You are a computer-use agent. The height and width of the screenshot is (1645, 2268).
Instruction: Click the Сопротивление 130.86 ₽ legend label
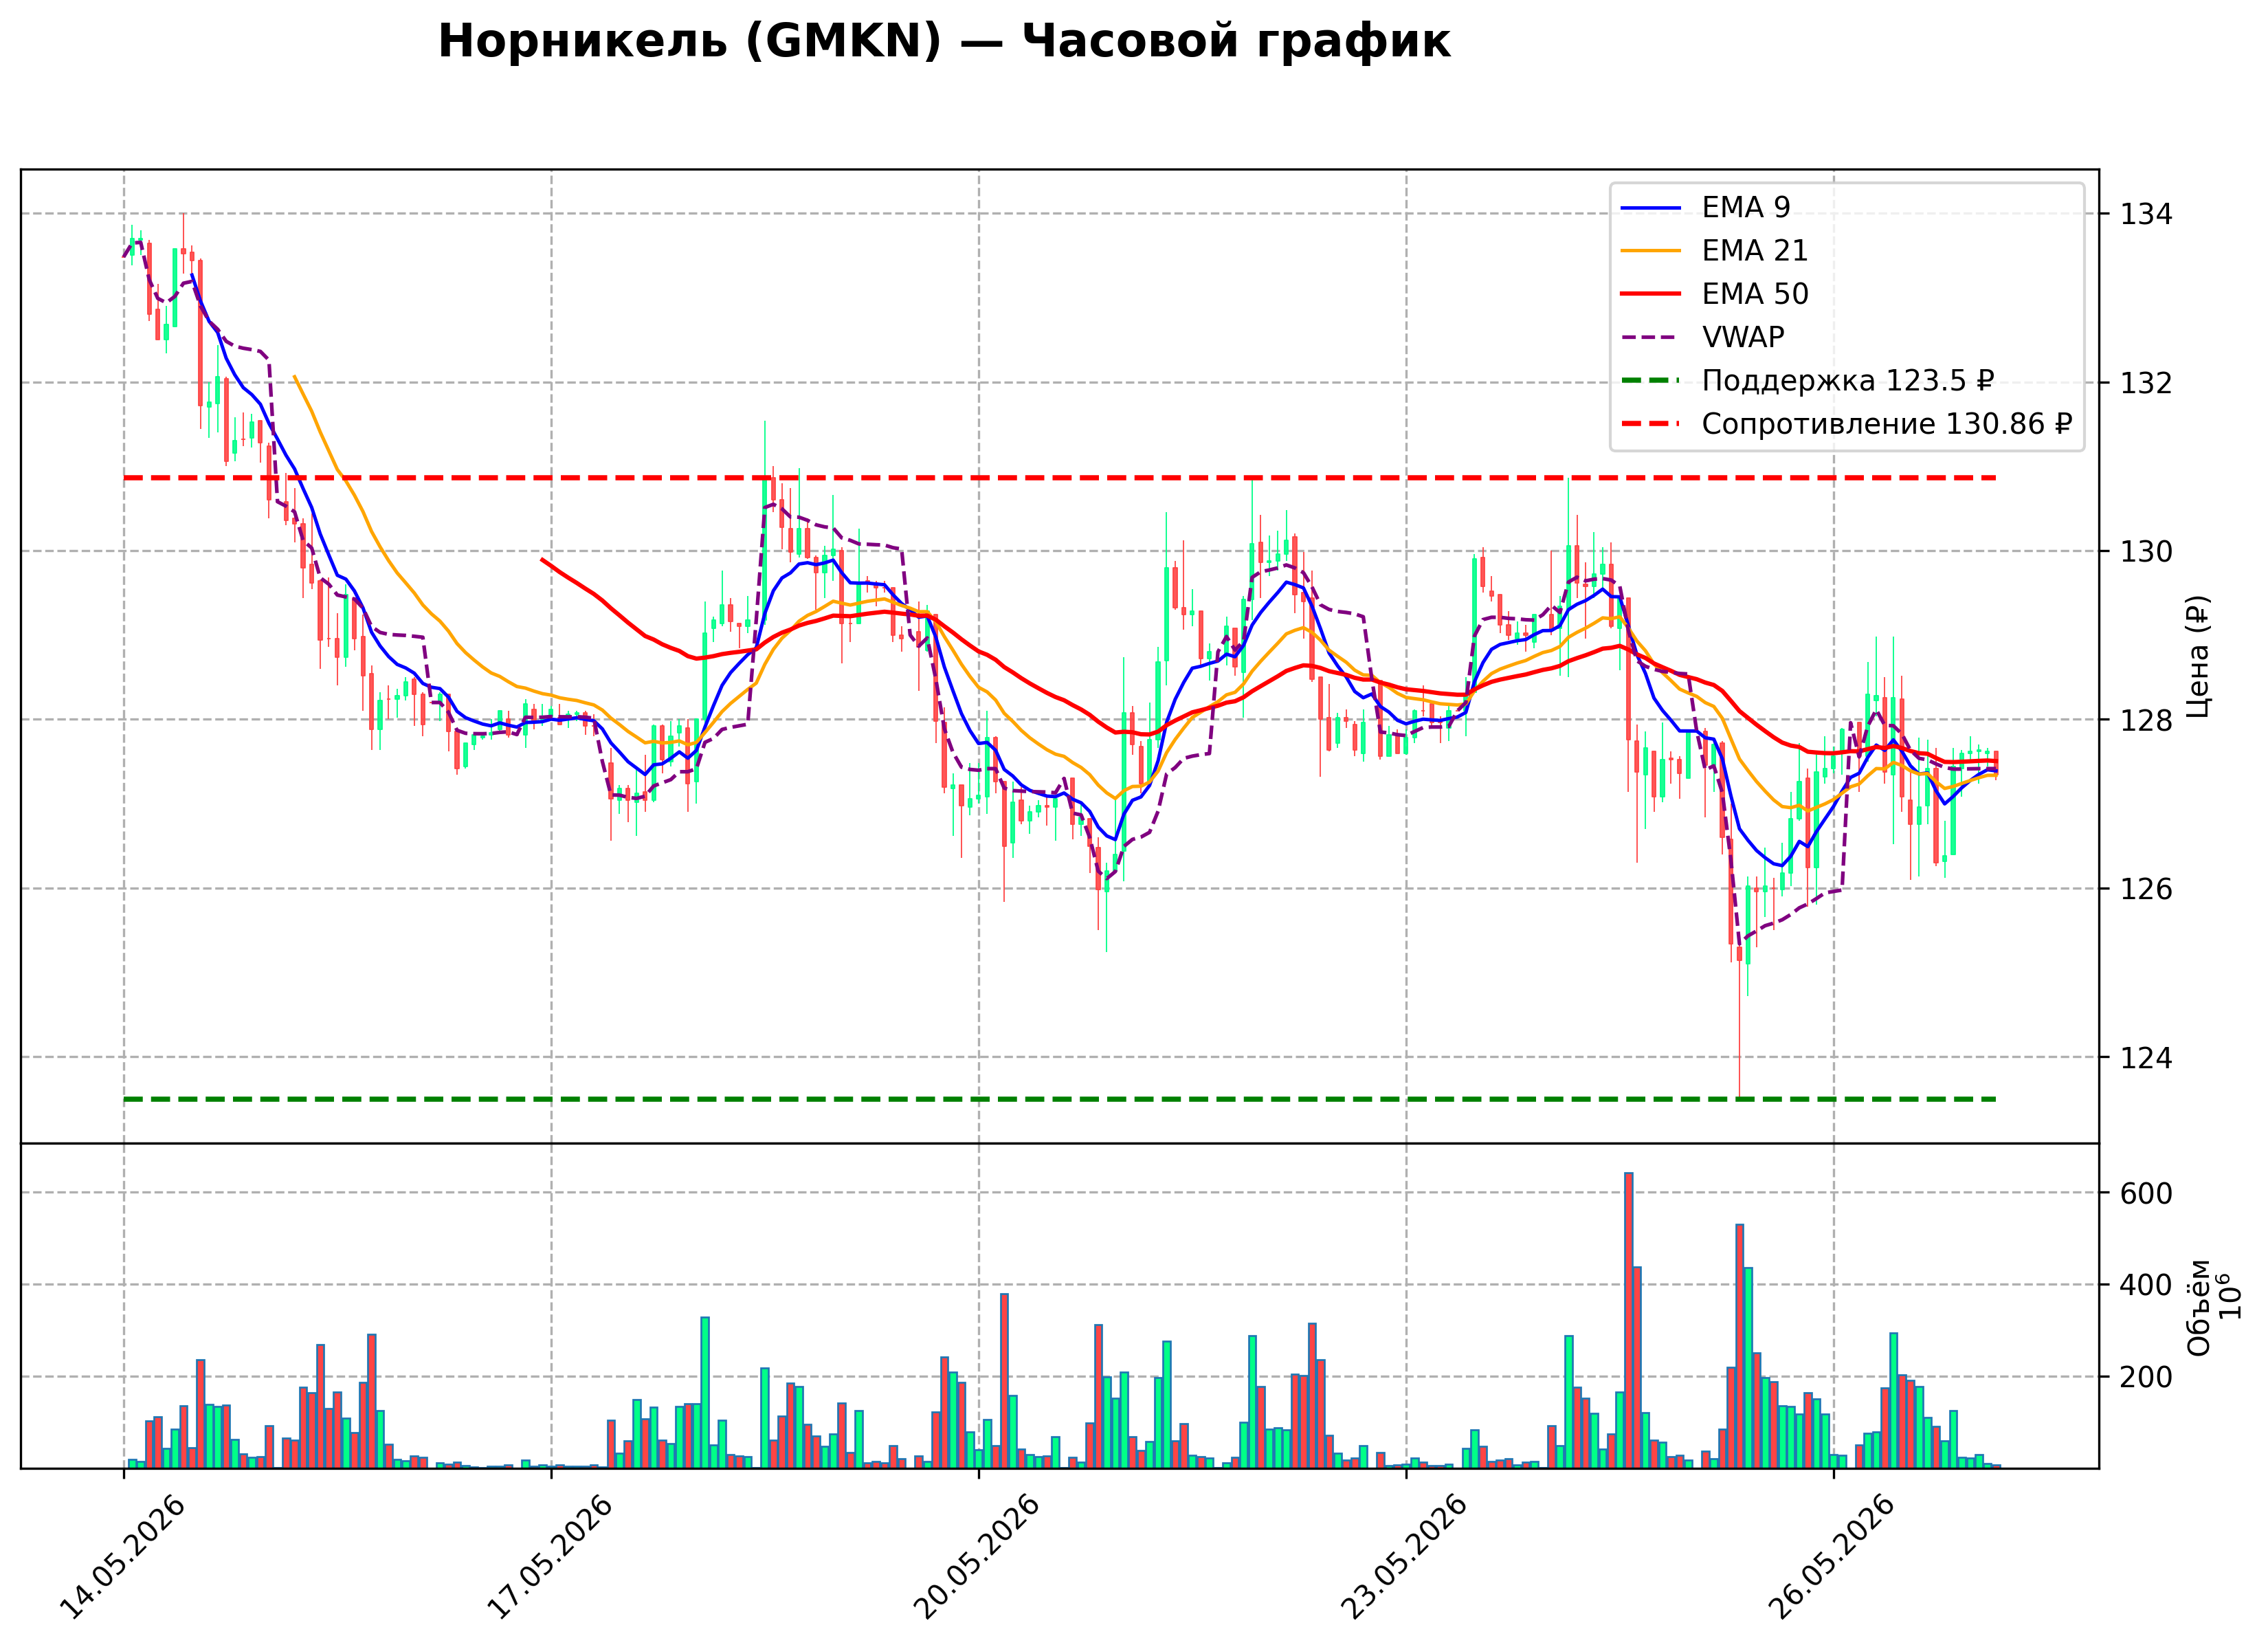(1887, 424)
